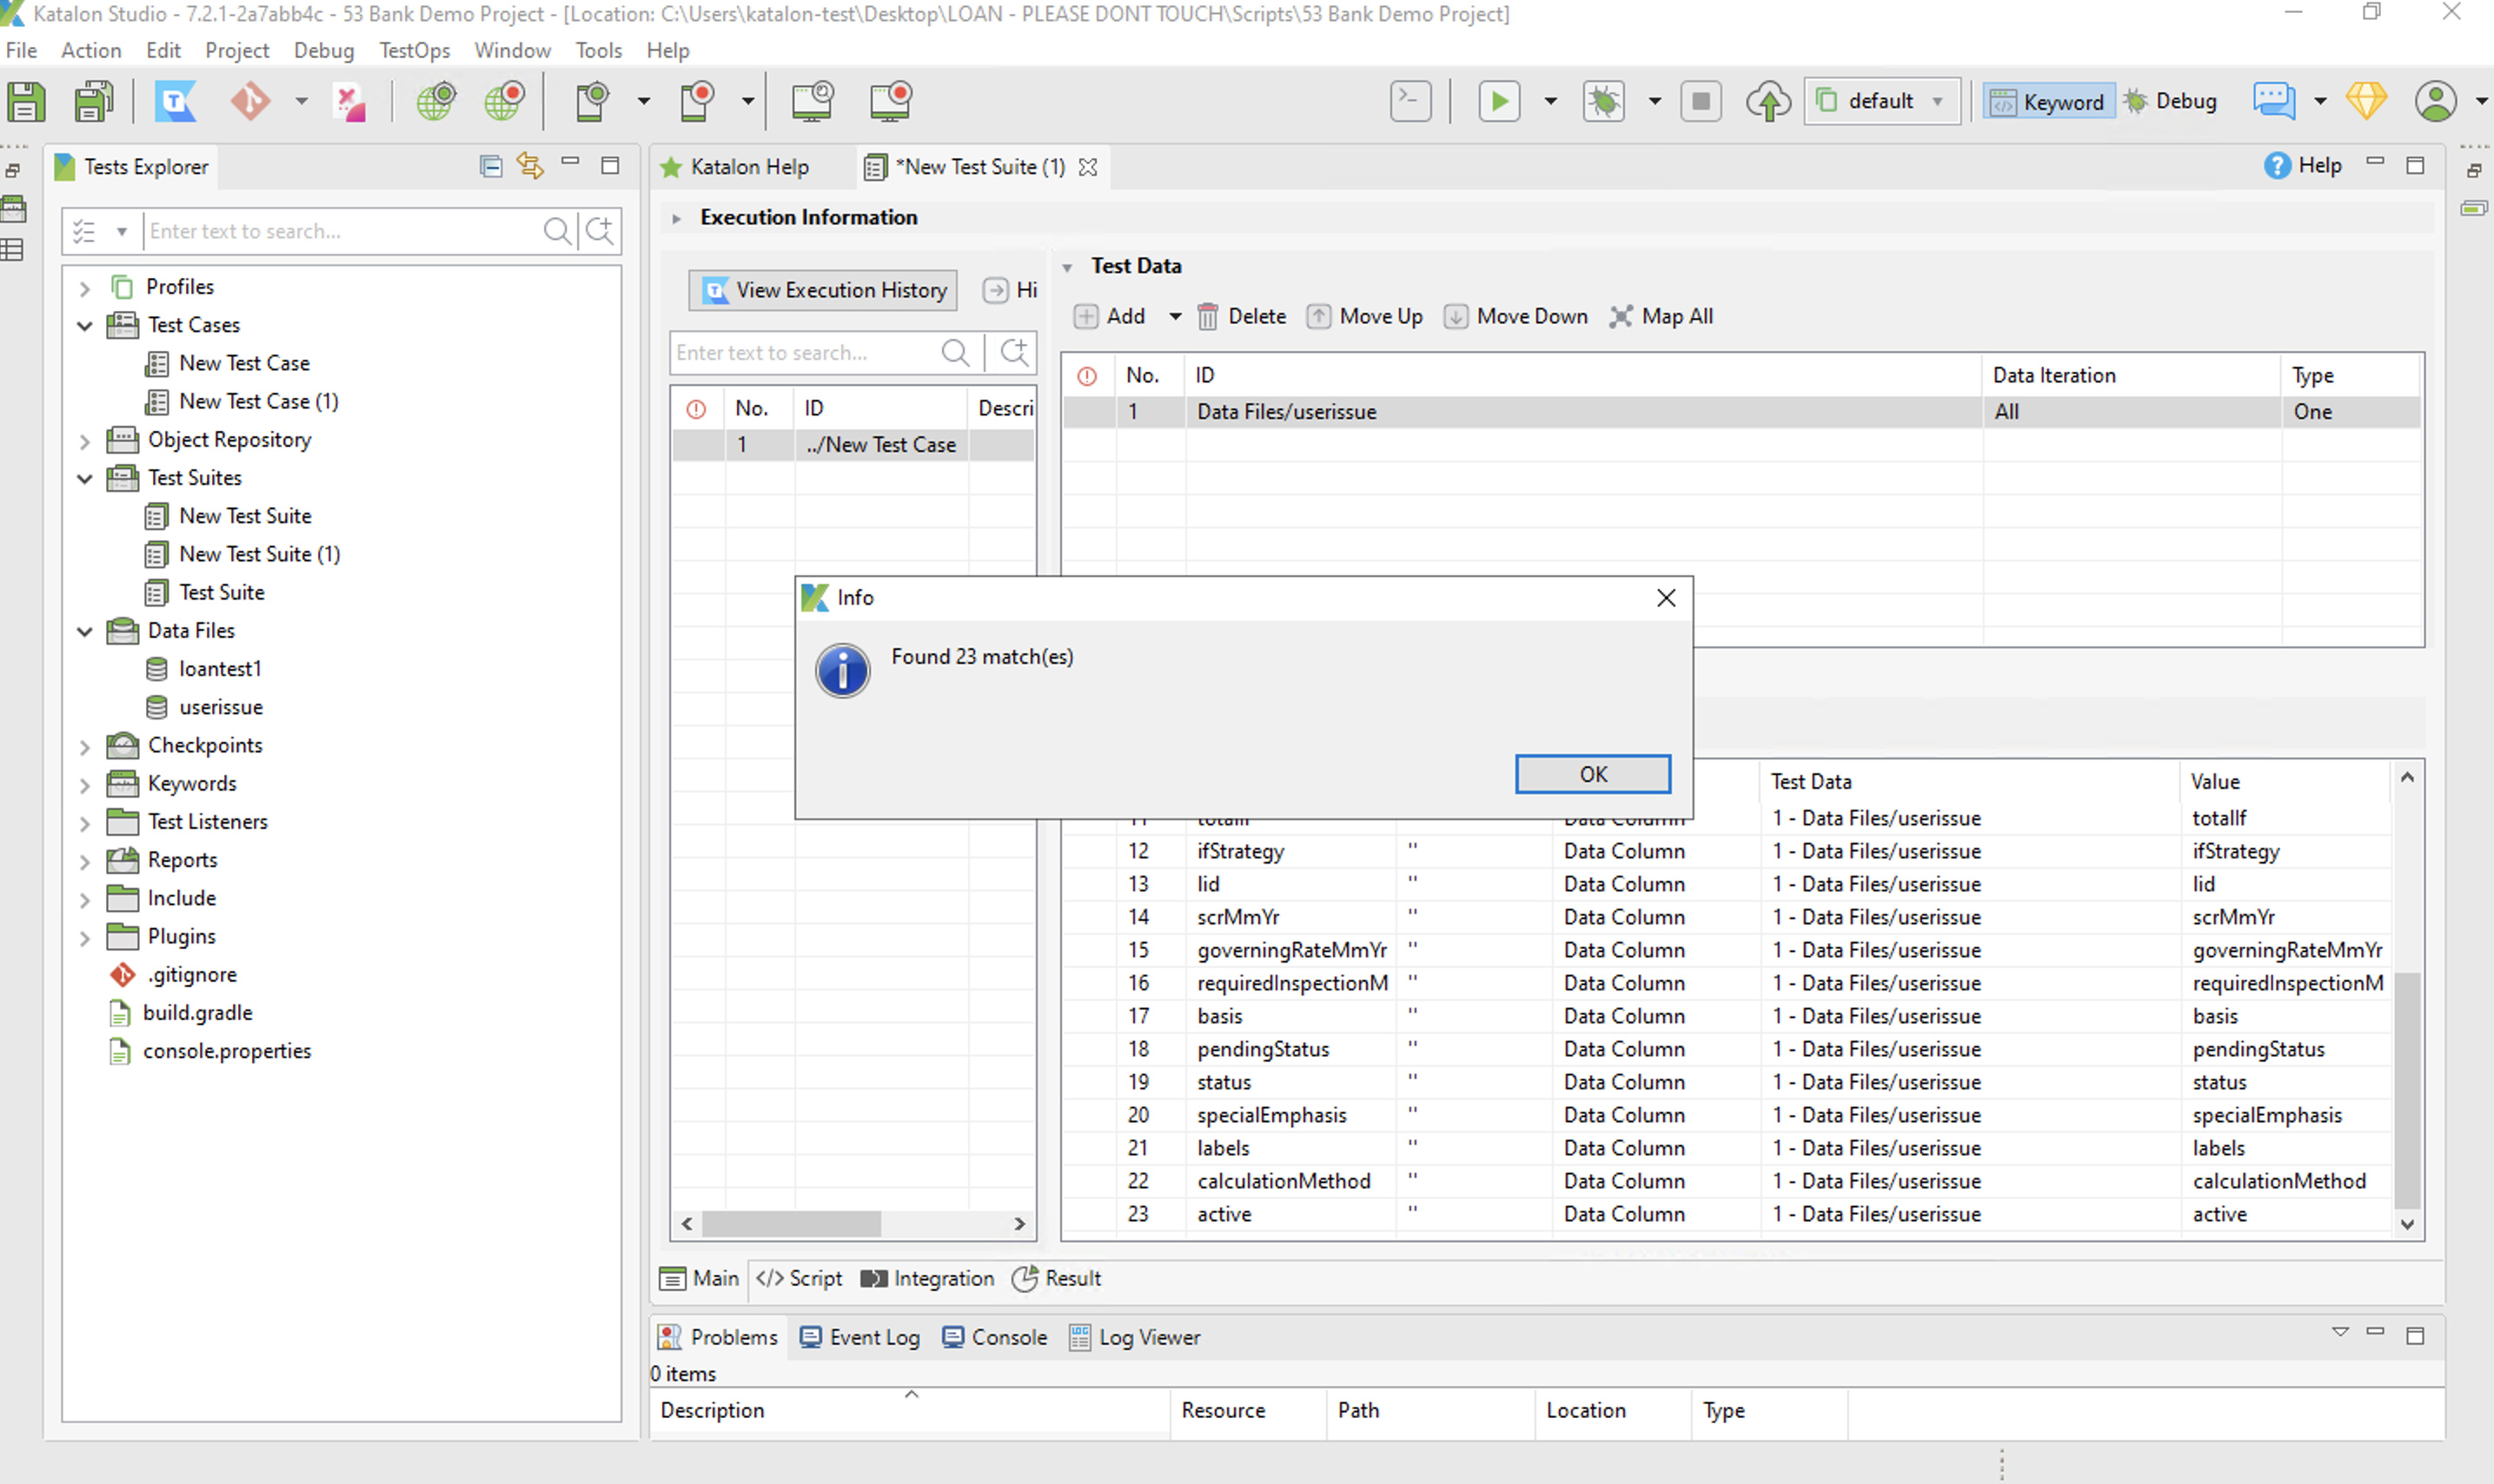2494x1484 pixels.
Task: Collapse the Test Suites tree node
Action: coord(84,478)
